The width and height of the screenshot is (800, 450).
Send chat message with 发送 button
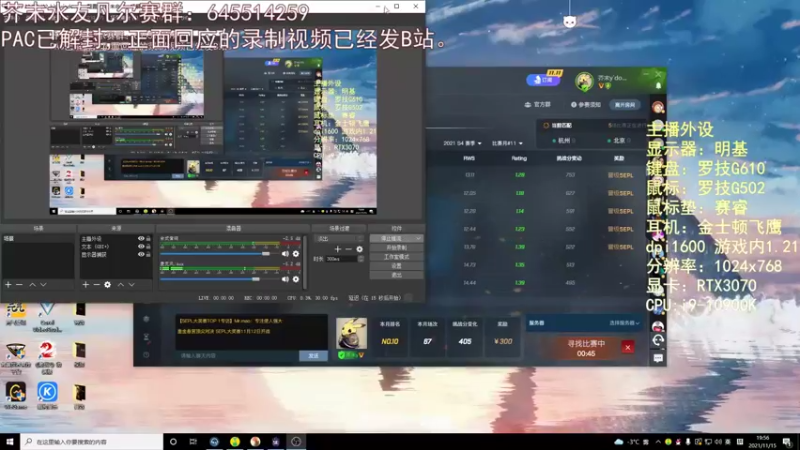[x=313, y=356]
